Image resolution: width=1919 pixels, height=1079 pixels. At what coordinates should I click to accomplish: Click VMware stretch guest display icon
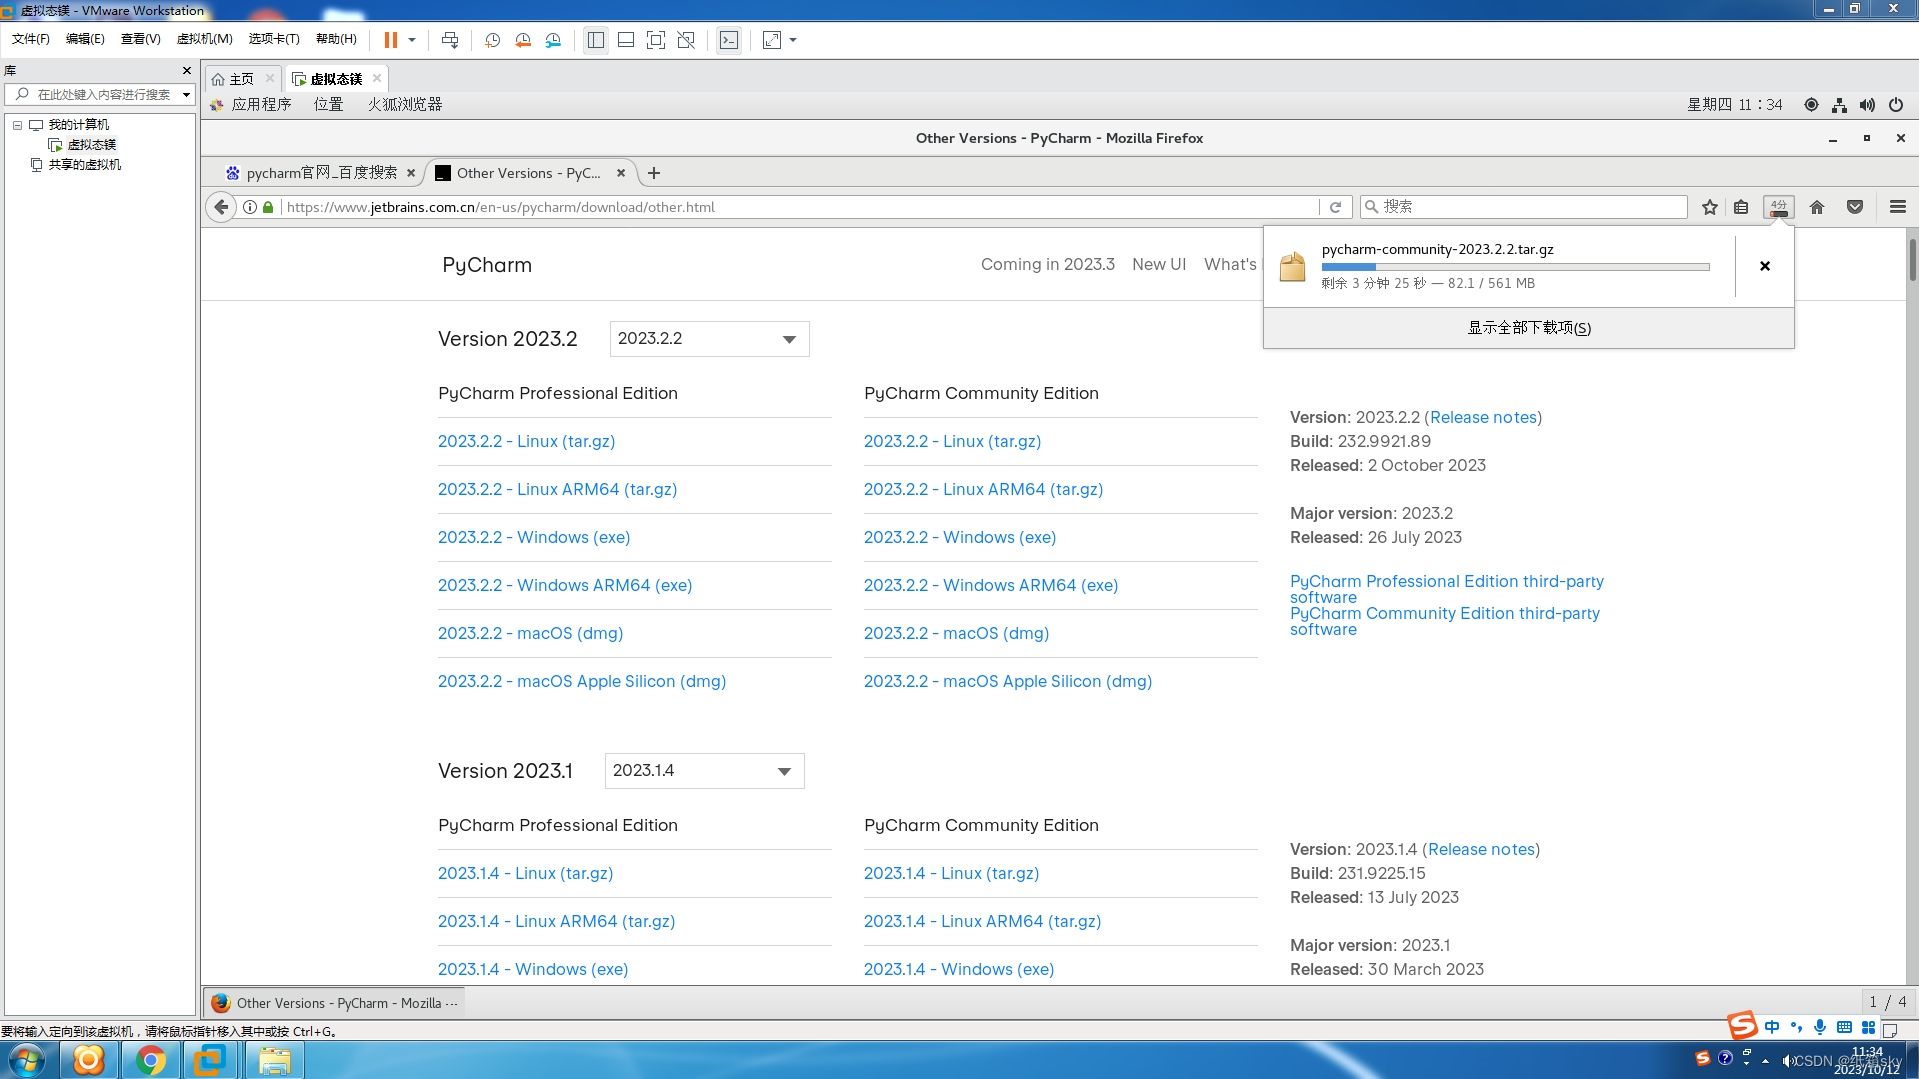coord(772,40)
